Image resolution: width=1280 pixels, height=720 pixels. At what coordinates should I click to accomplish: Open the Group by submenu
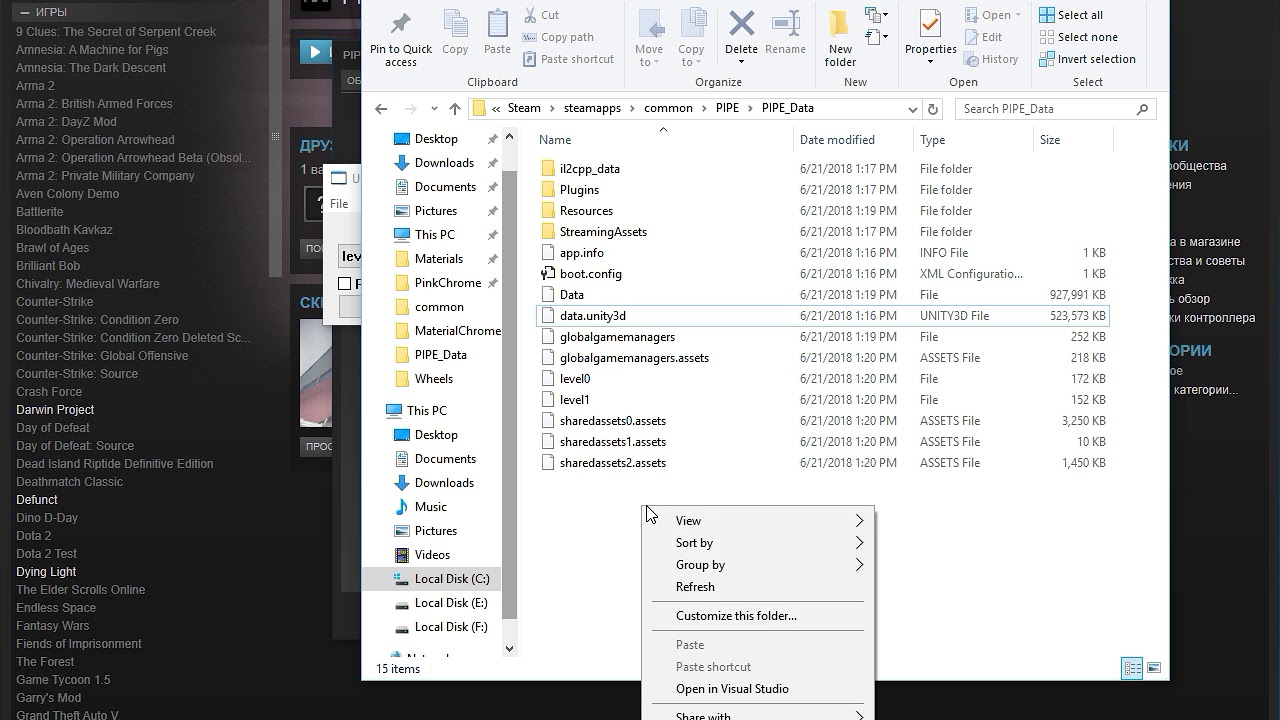(758, 565)
